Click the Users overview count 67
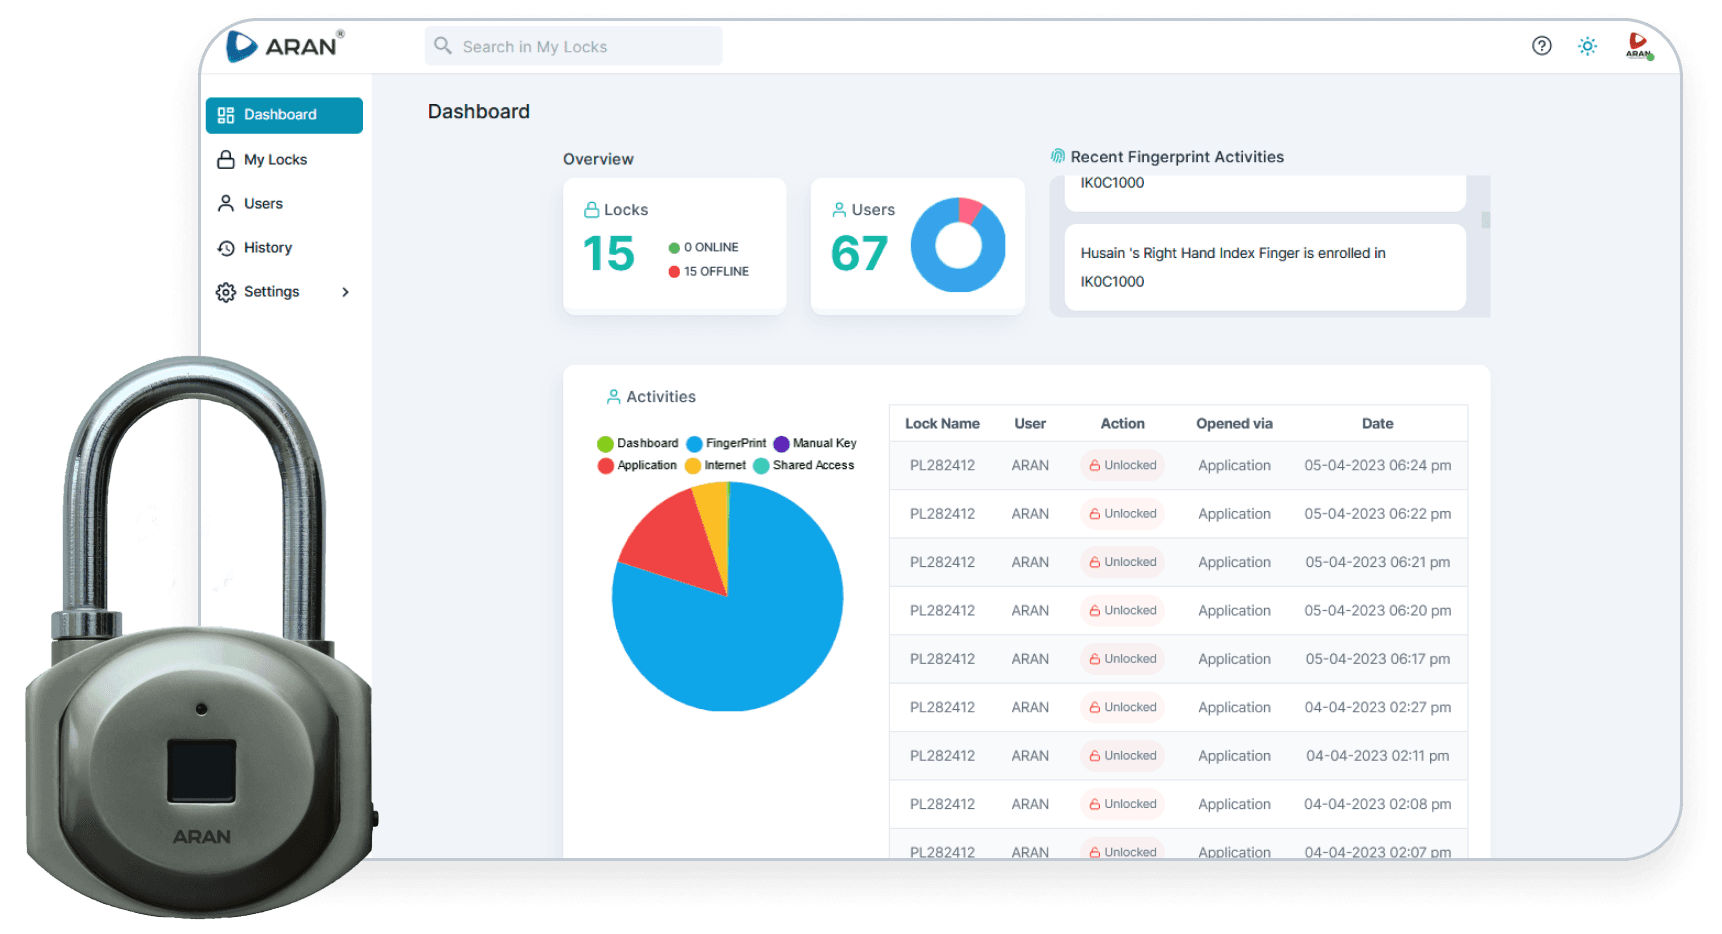 859,253
